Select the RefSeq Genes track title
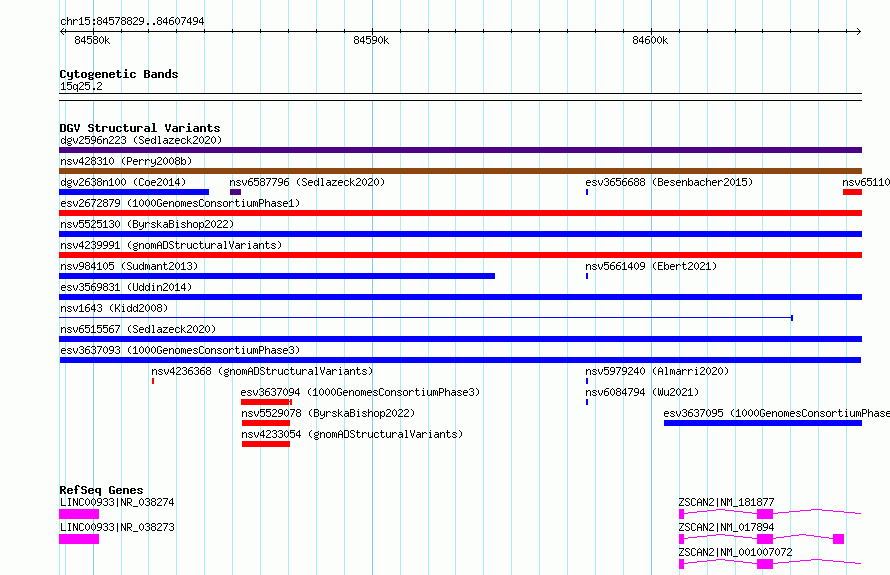The image size is (890, 575). 101,490
